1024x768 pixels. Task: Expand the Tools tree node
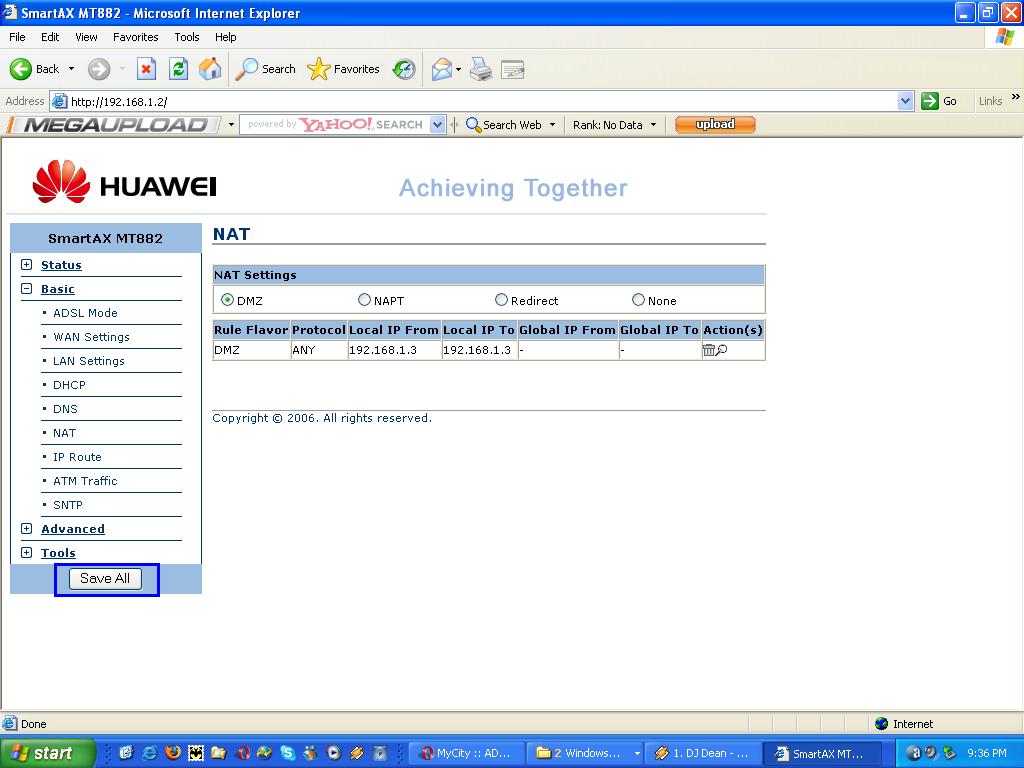click(x=27, y=552)
